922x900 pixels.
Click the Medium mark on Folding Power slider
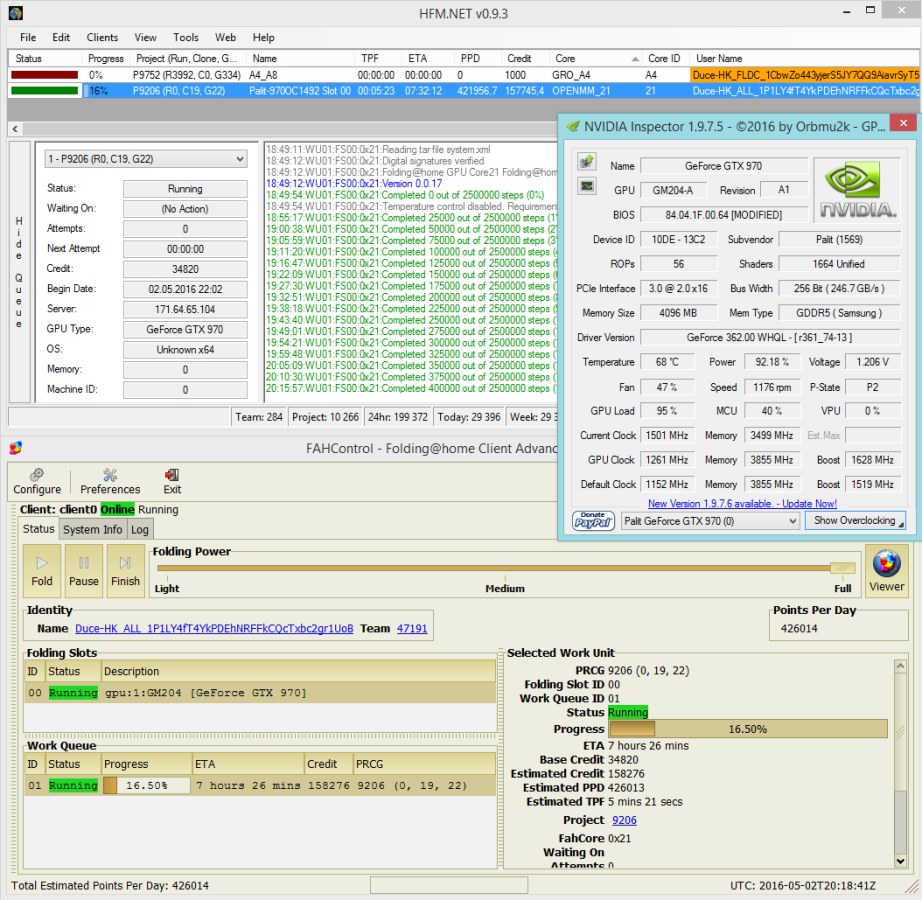coord(505,588)
